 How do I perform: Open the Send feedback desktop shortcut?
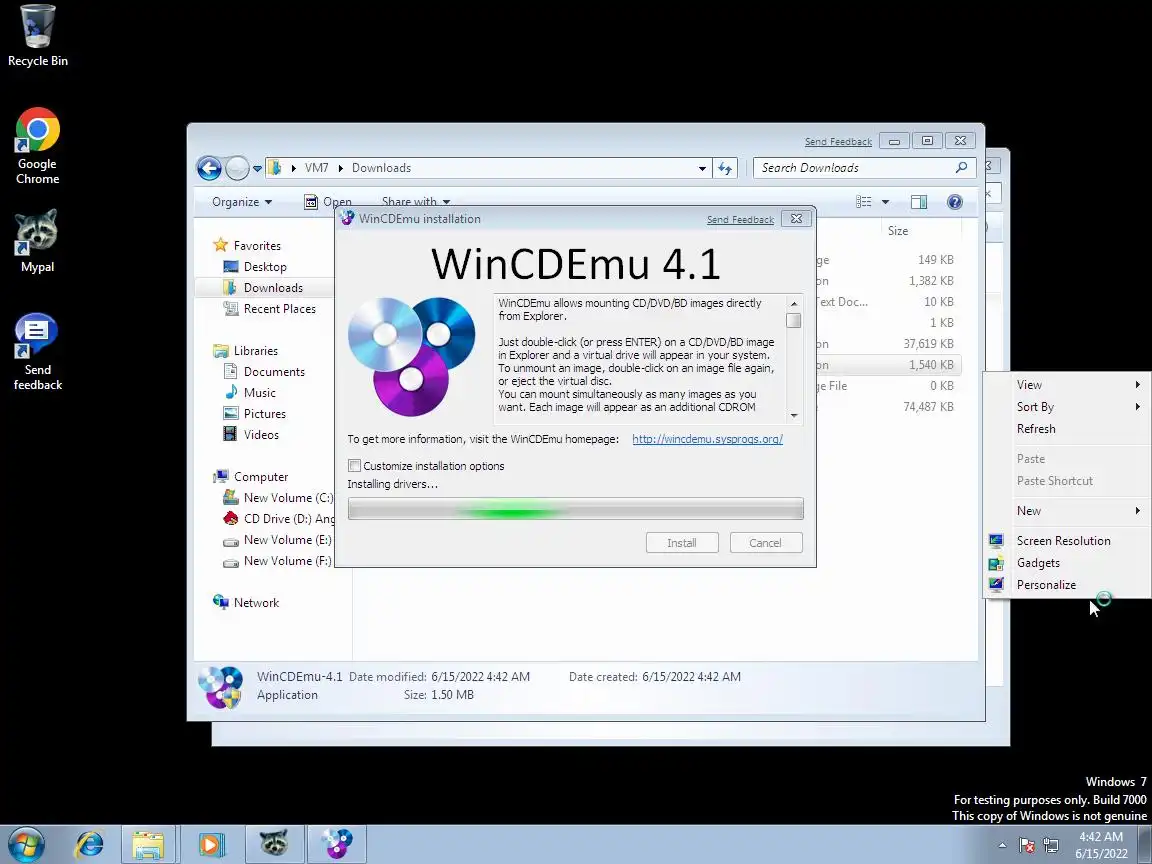click(x=37, y=351)
